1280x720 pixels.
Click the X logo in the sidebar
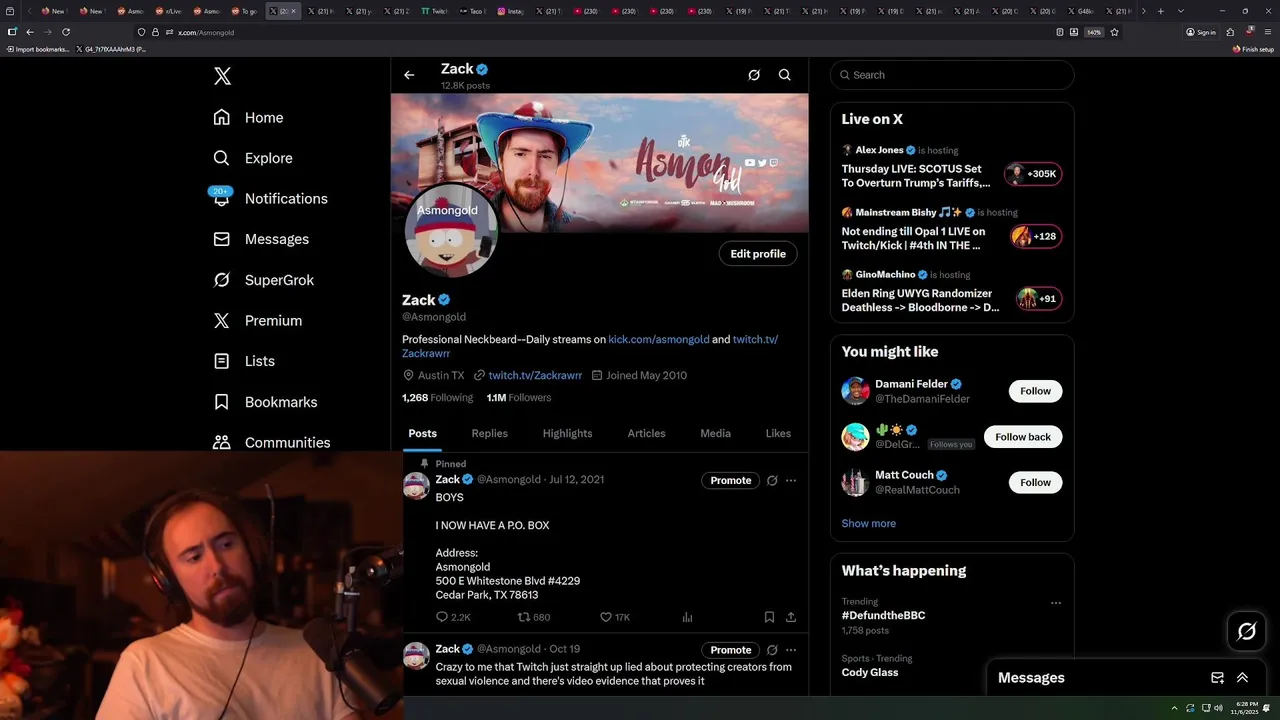tap(222, 76)
